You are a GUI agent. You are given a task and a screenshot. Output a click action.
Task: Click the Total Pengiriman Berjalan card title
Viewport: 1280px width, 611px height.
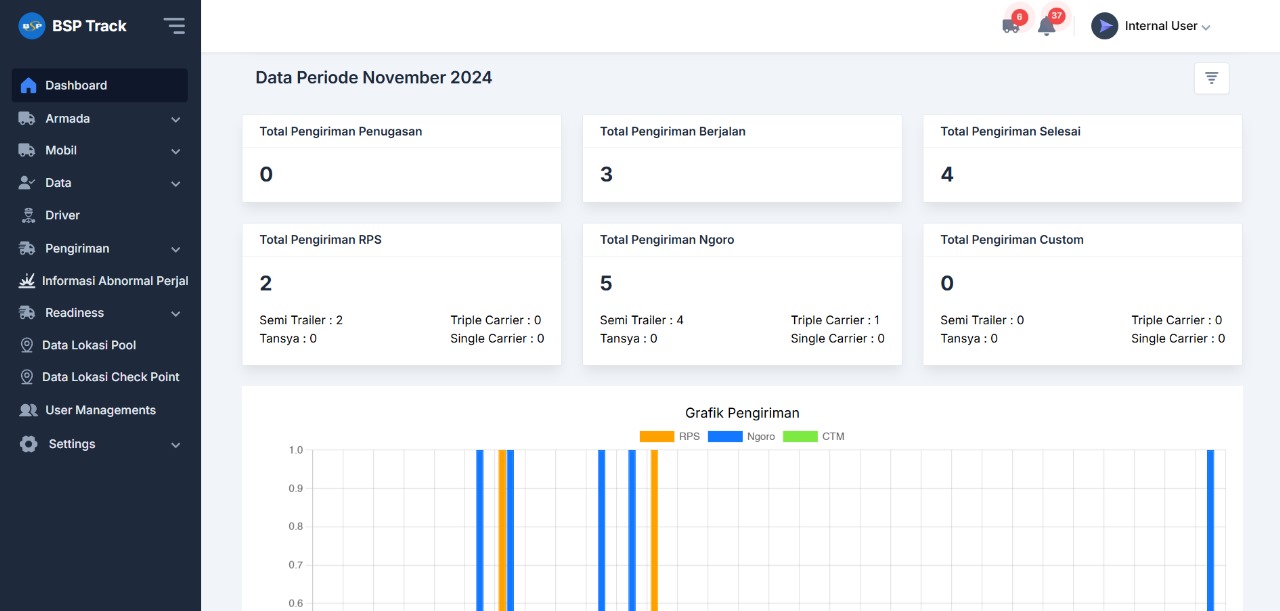click(x=673, y=131)
